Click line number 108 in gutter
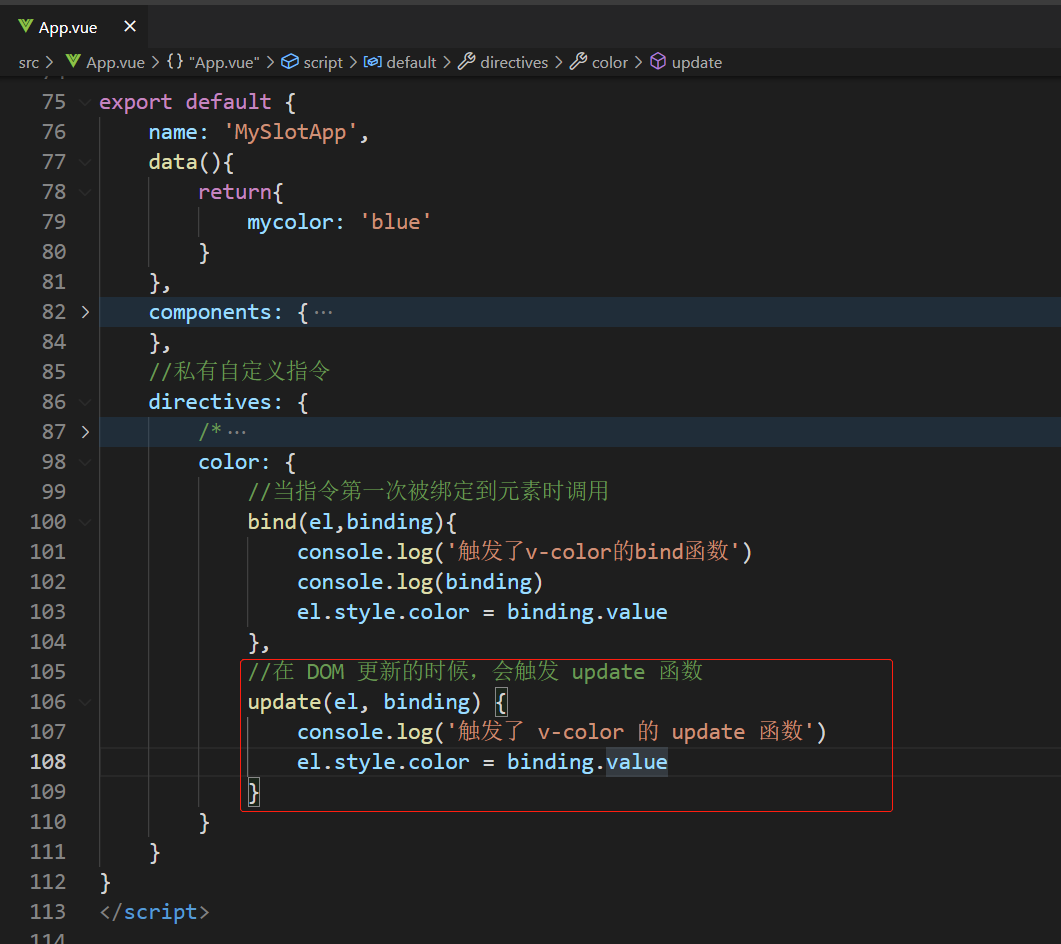This screenshot has height=944, width=1061. [x=48, y=762]
